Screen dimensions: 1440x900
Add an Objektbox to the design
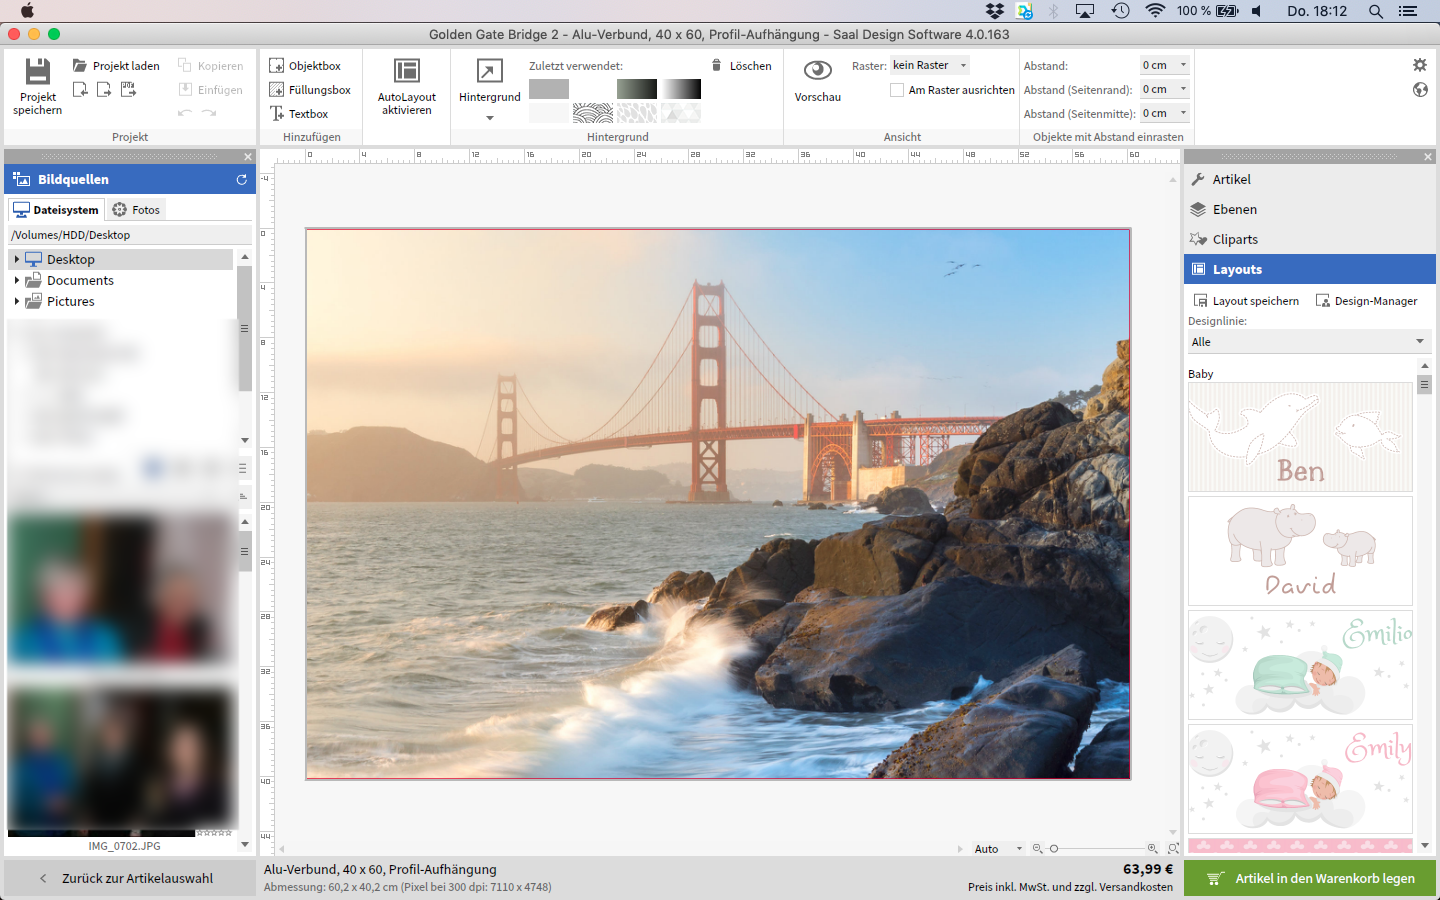pos(305,66)
